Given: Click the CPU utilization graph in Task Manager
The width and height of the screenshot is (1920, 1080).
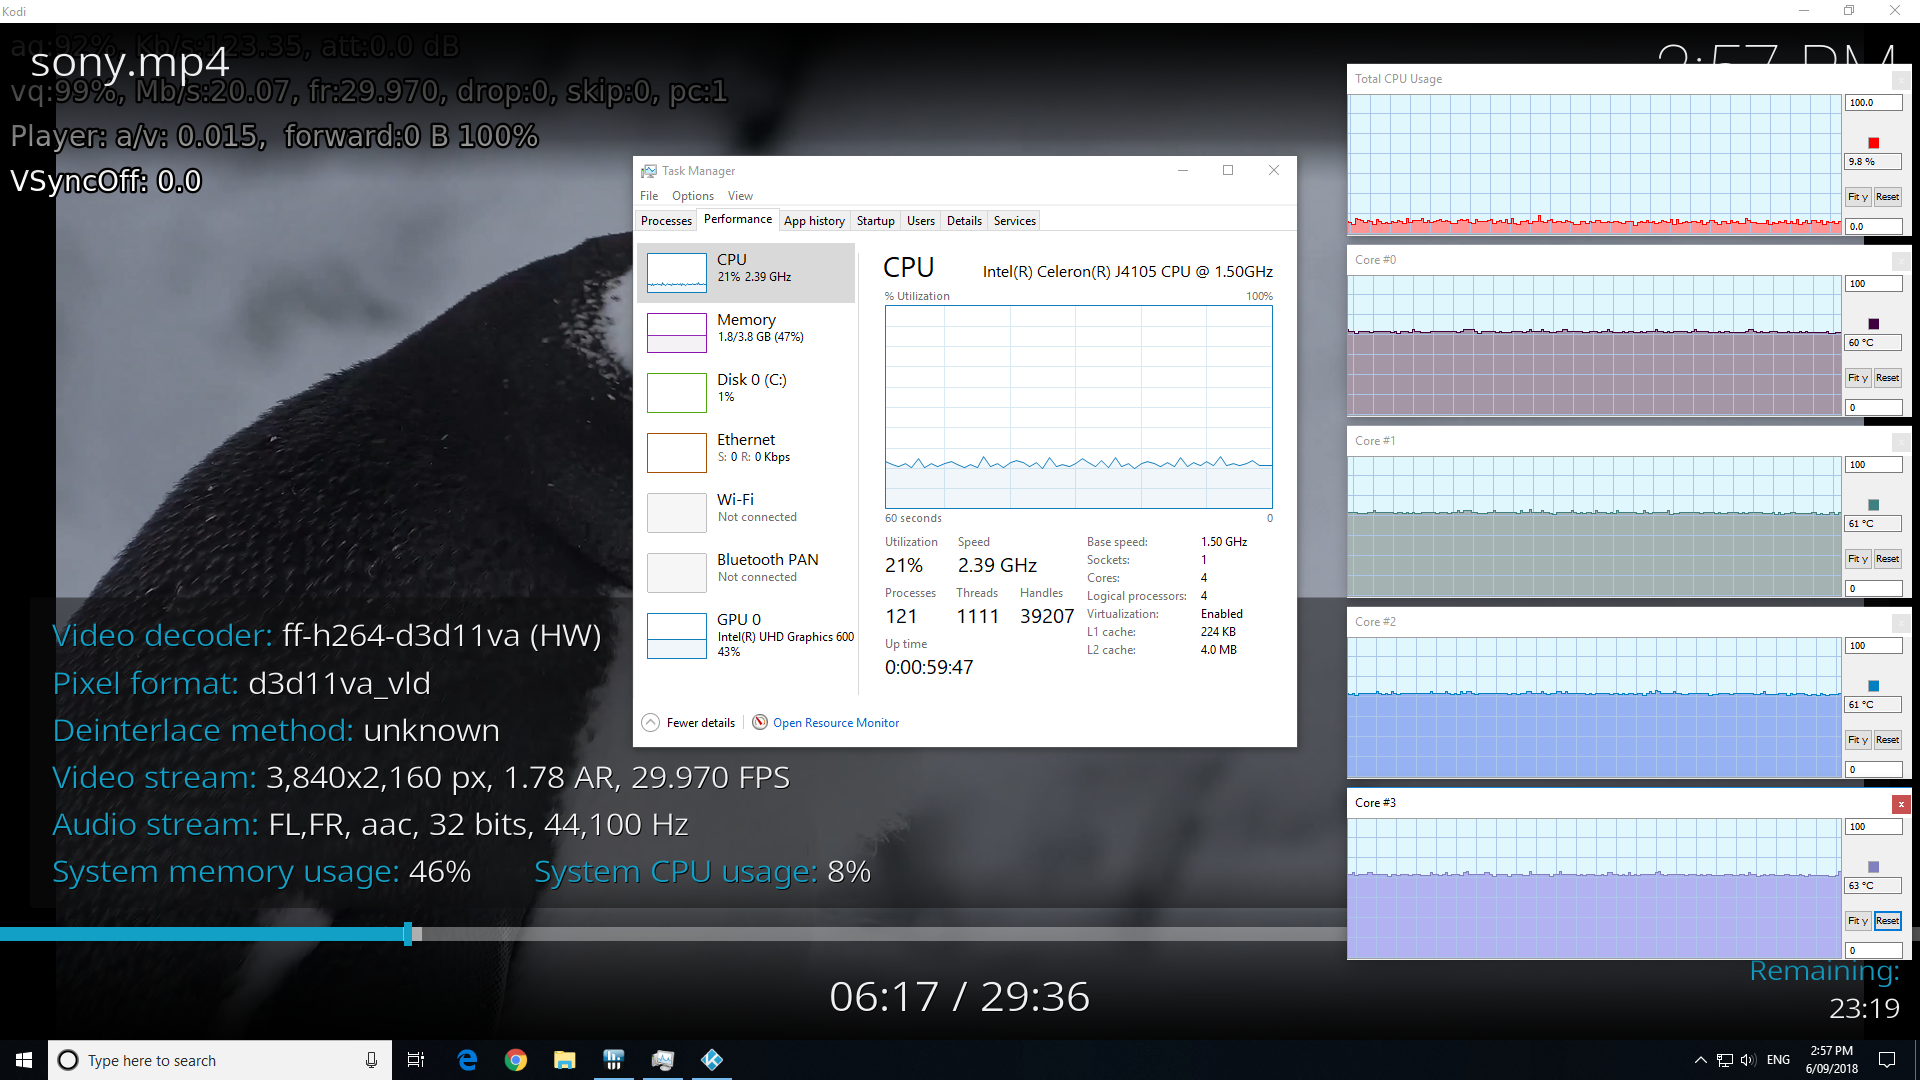Looking at the screenshot, I should pos(1078,407).
